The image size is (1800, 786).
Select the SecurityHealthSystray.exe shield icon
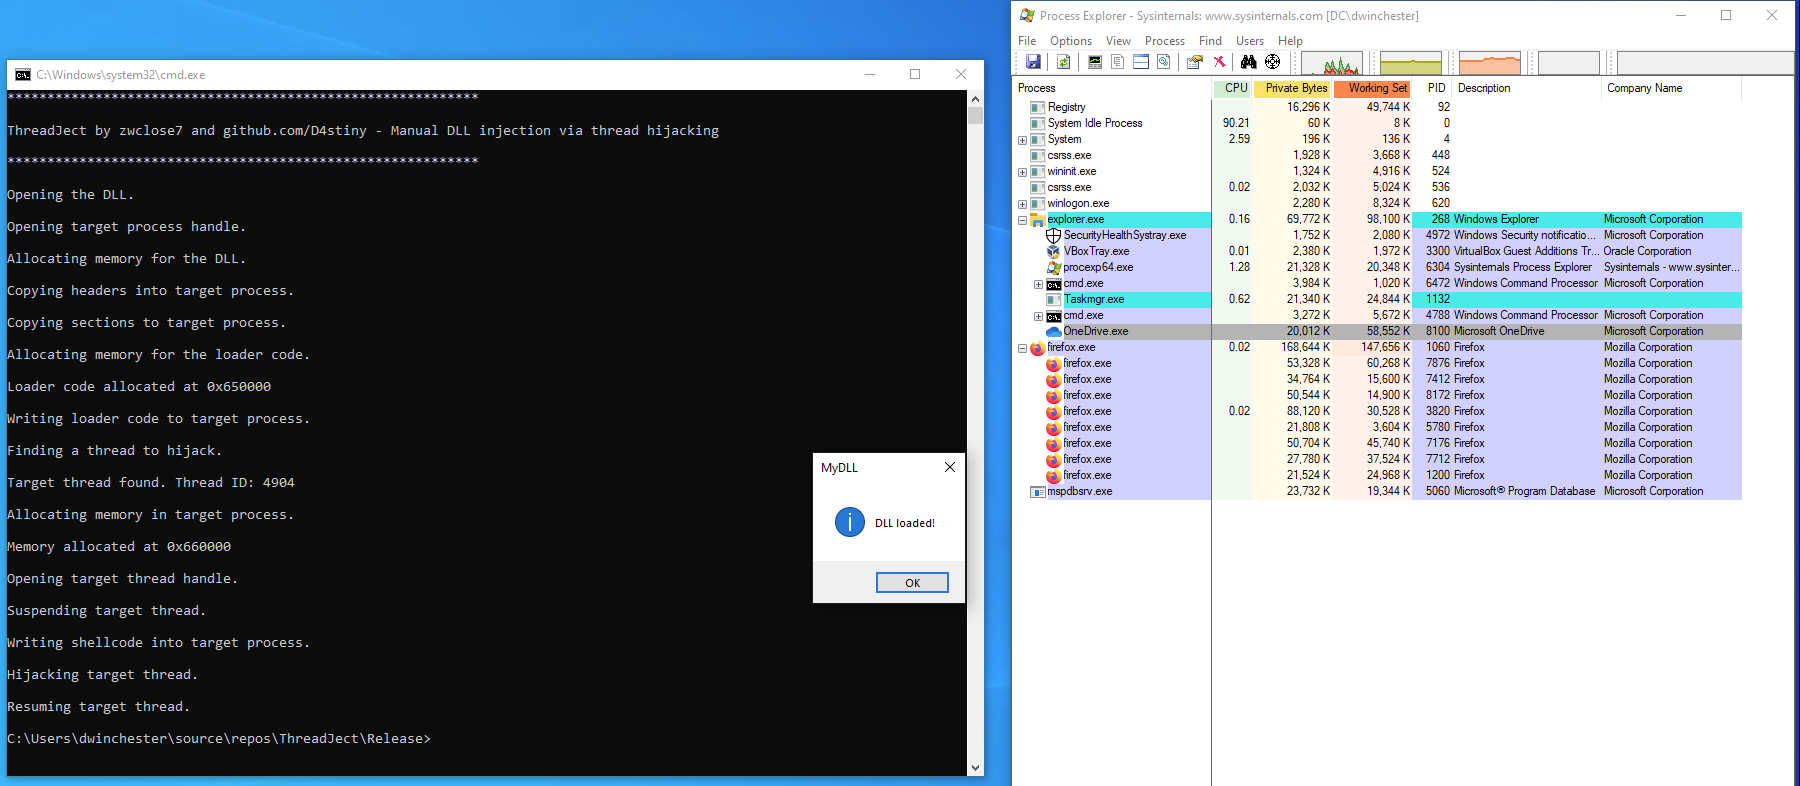pos(1053,235)
